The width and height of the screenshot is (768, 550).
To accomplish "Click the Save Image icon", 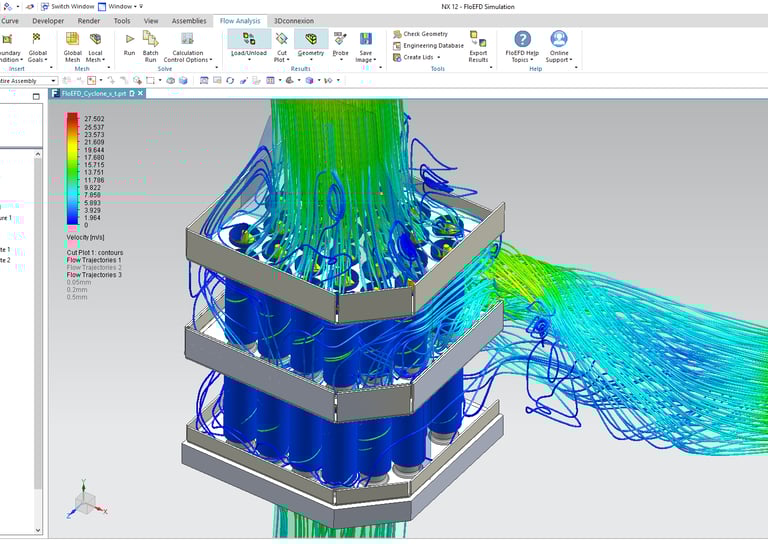I will tap(365, 38).
